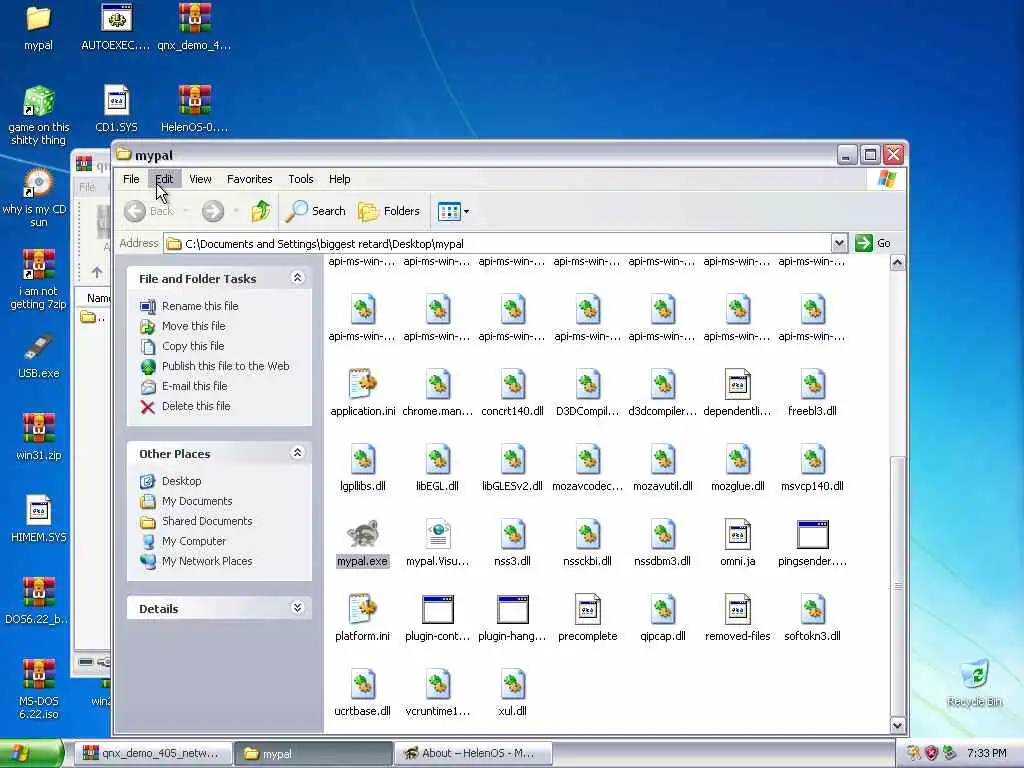
Task: Click Copy this file link
Action: coord(193,346)
